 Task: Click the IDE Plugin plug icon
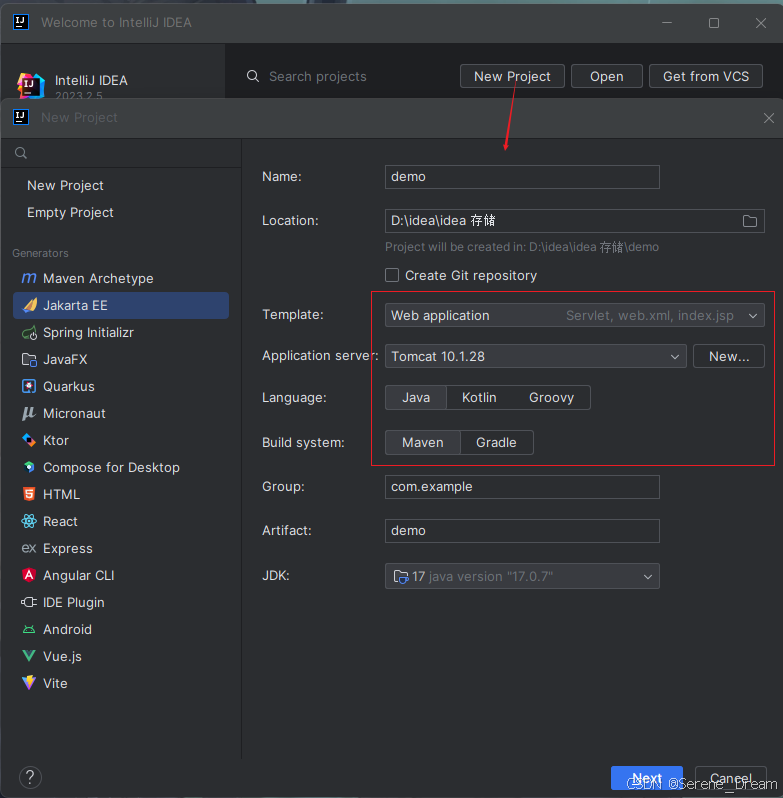pos(29,602)
